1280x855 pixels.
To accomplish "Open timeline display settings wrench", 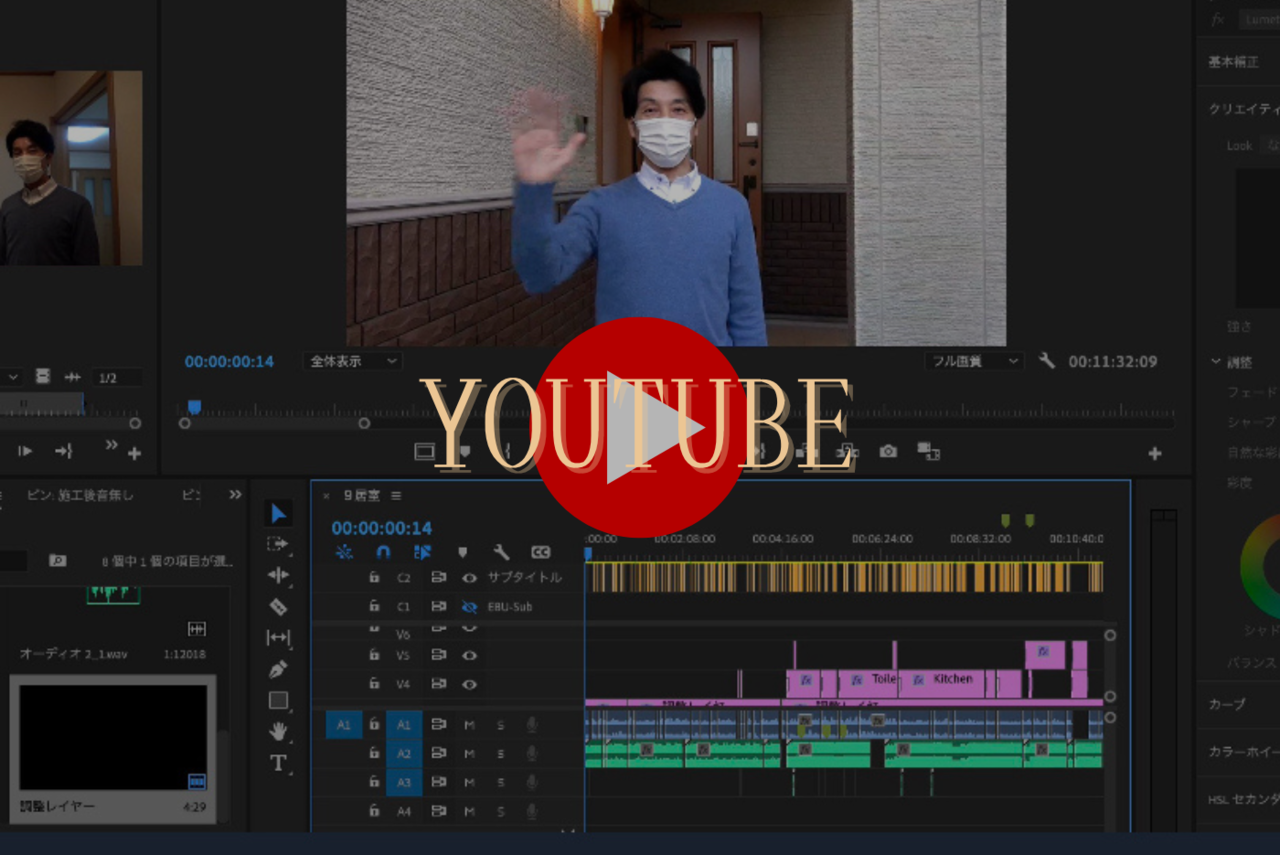I will pyautogui.click(x=501, y=552).
